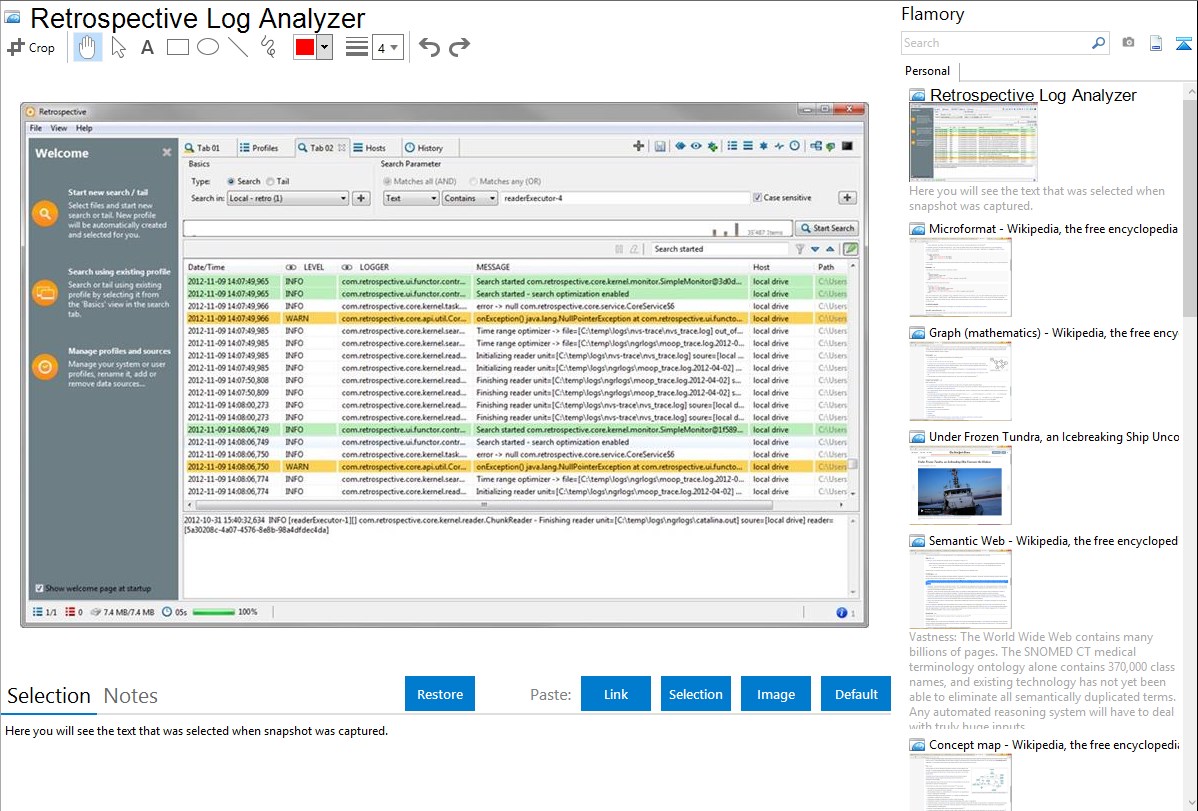Open the Text field type dropdown

411,198
